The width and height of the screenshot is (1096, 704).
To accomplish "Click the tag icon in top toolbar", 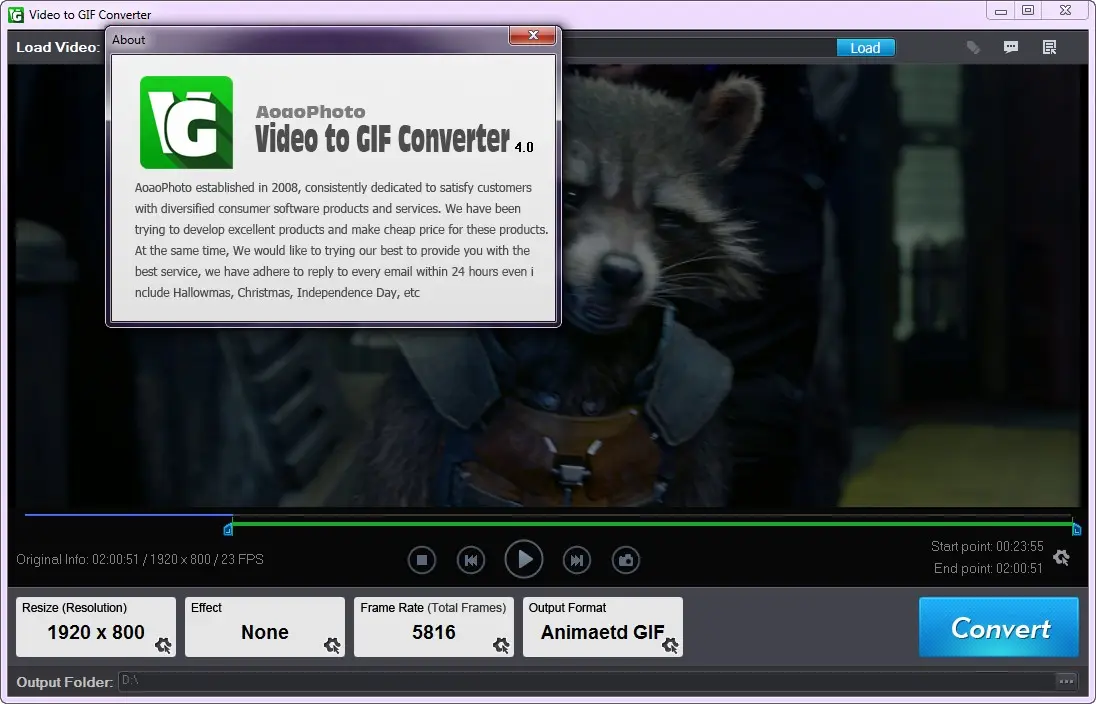I will (x=973, y=48).
